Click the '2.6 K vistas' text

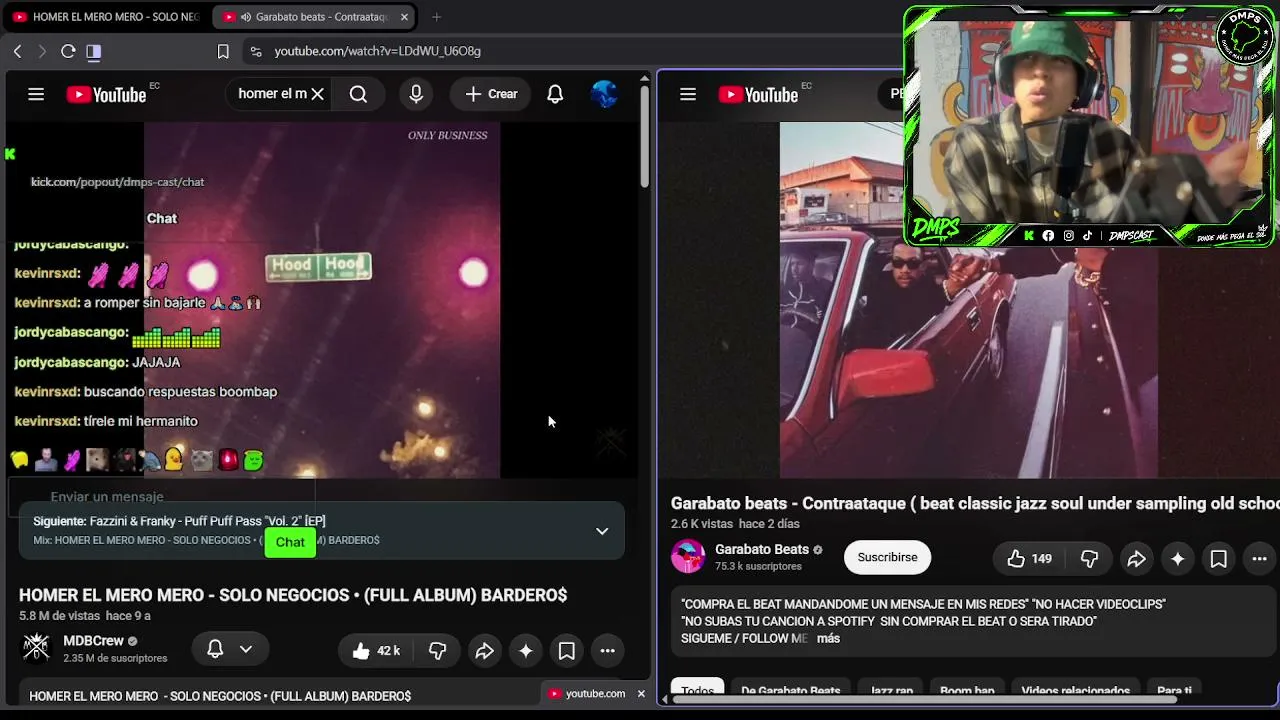(702, 524)
